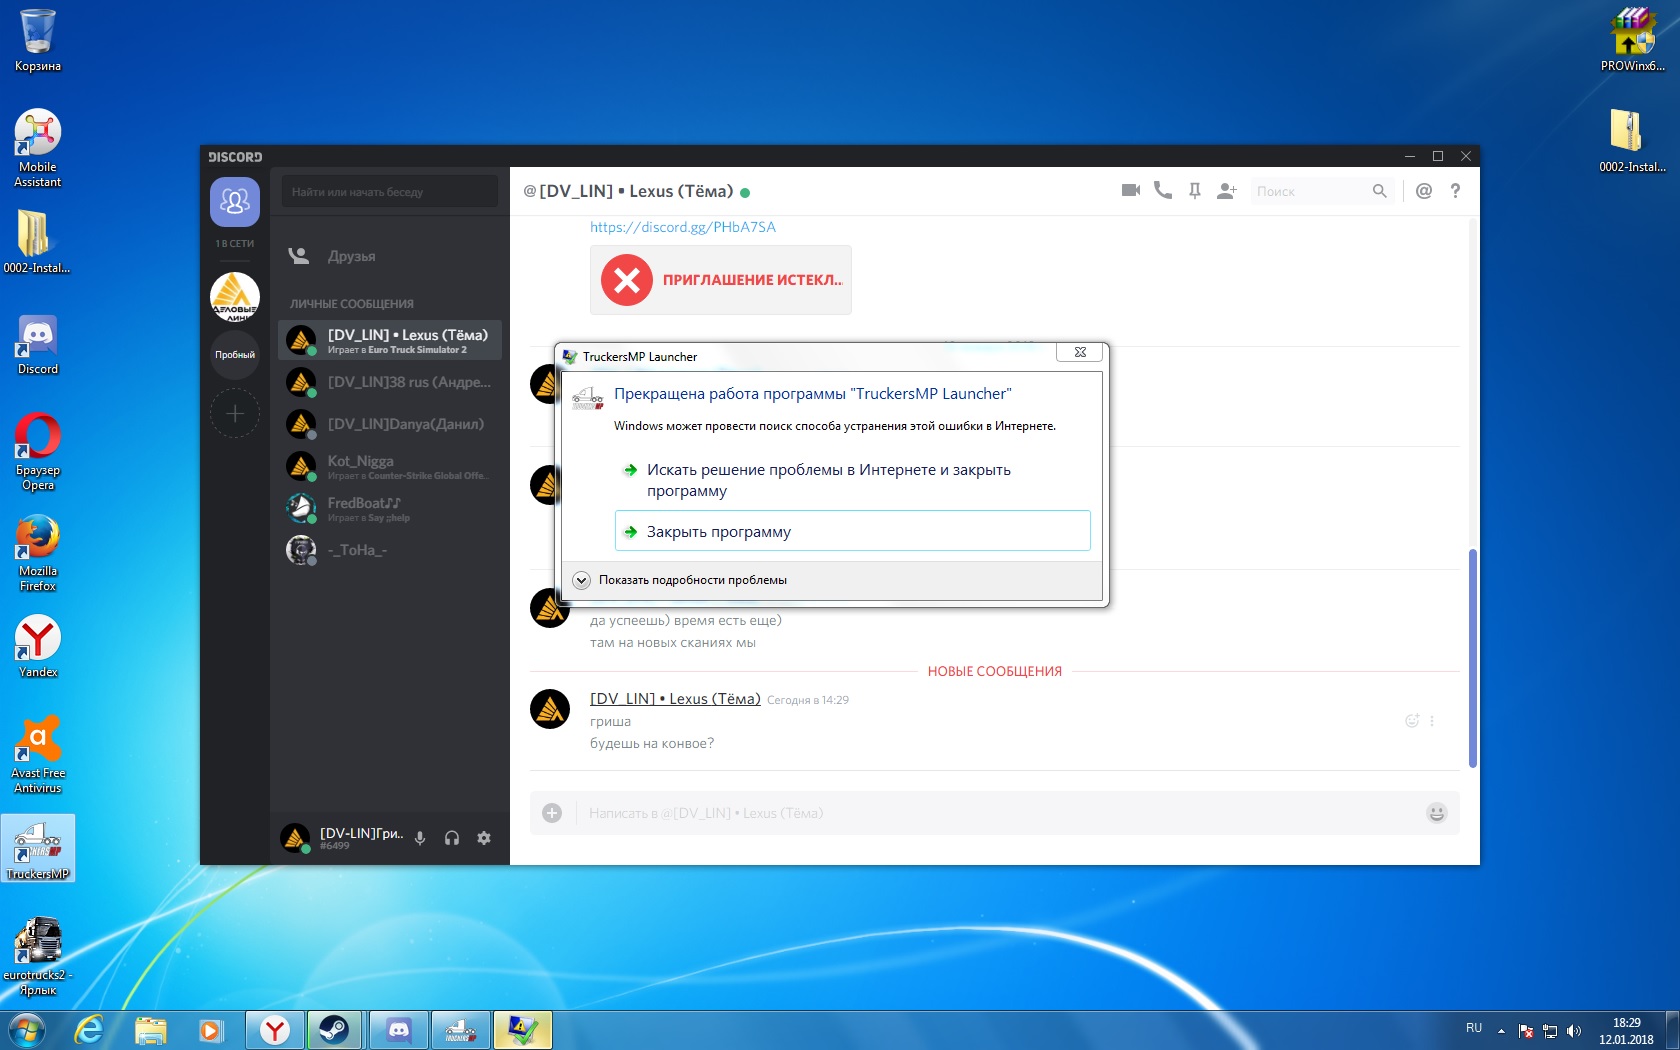Open DM with Kot_Nigga

click(390, 466)
